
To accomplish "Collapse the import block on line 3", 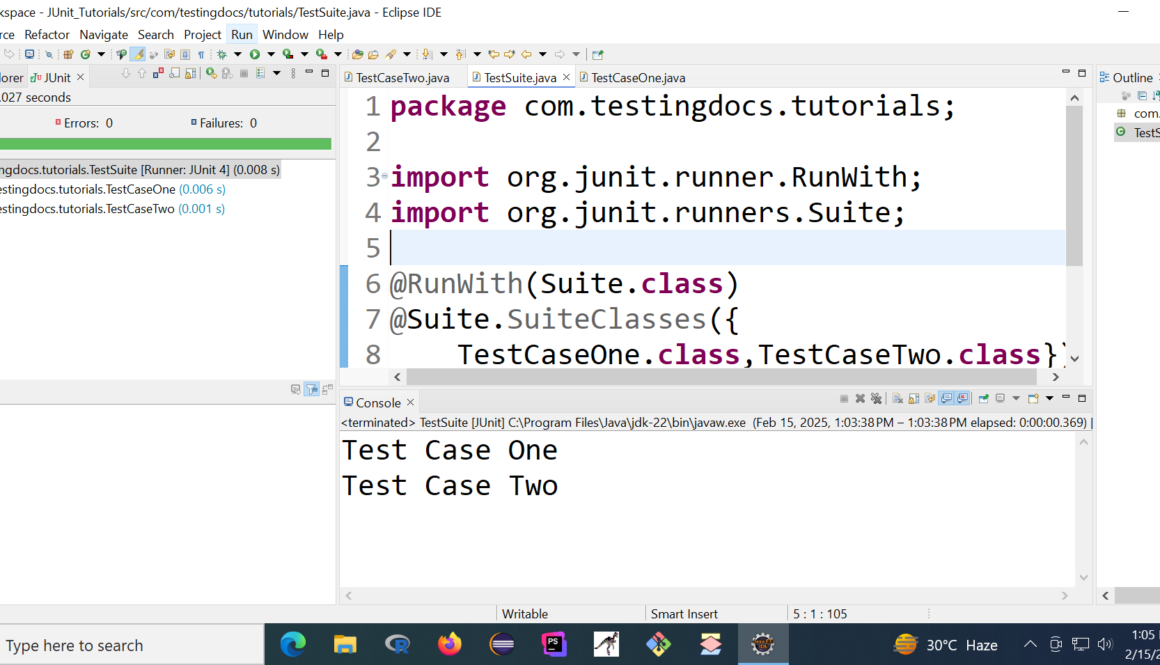I will point(384,177).
